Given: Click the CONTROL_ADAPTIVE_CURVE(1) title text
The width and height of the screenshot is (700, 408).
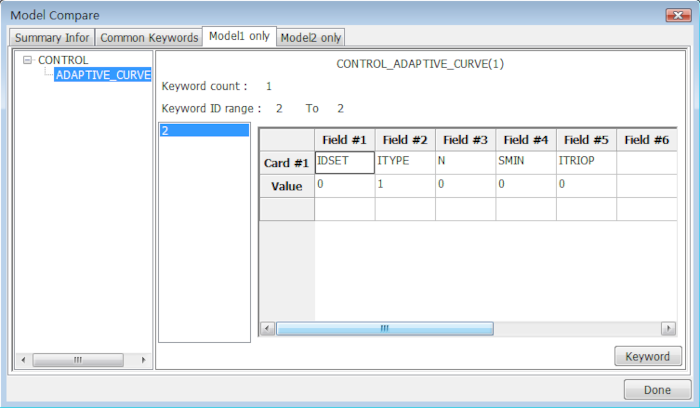Looking at the screenshot, I should click(420, 64).
